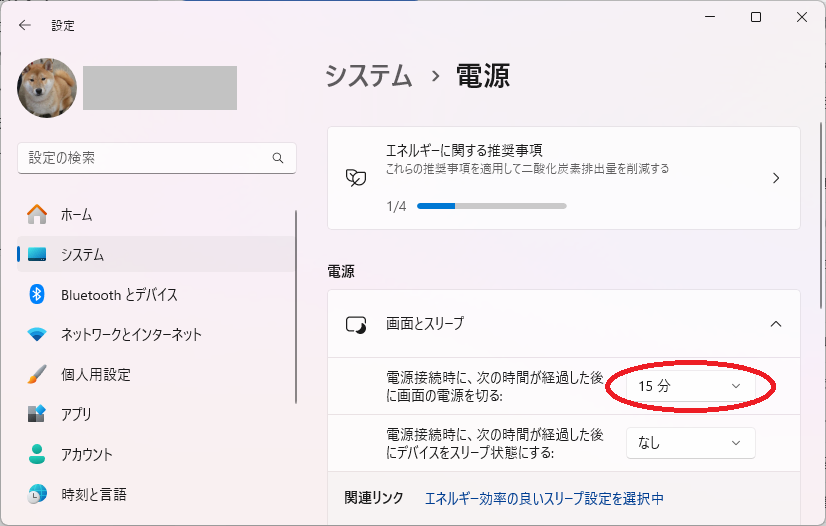
Task: Focus the 設定の検索 search field
Action: [157, 158]
